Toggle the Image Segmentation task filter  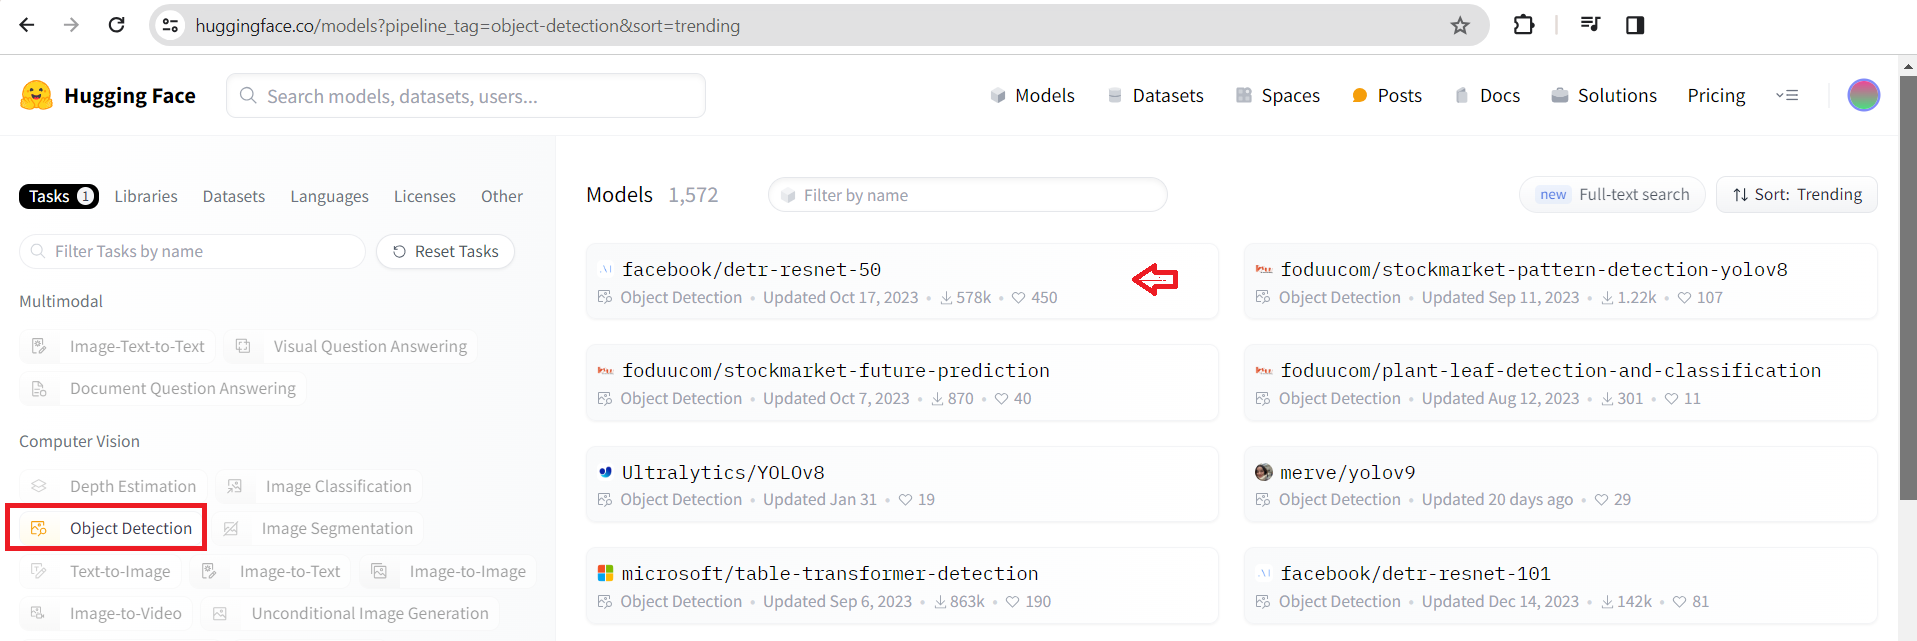318,528
